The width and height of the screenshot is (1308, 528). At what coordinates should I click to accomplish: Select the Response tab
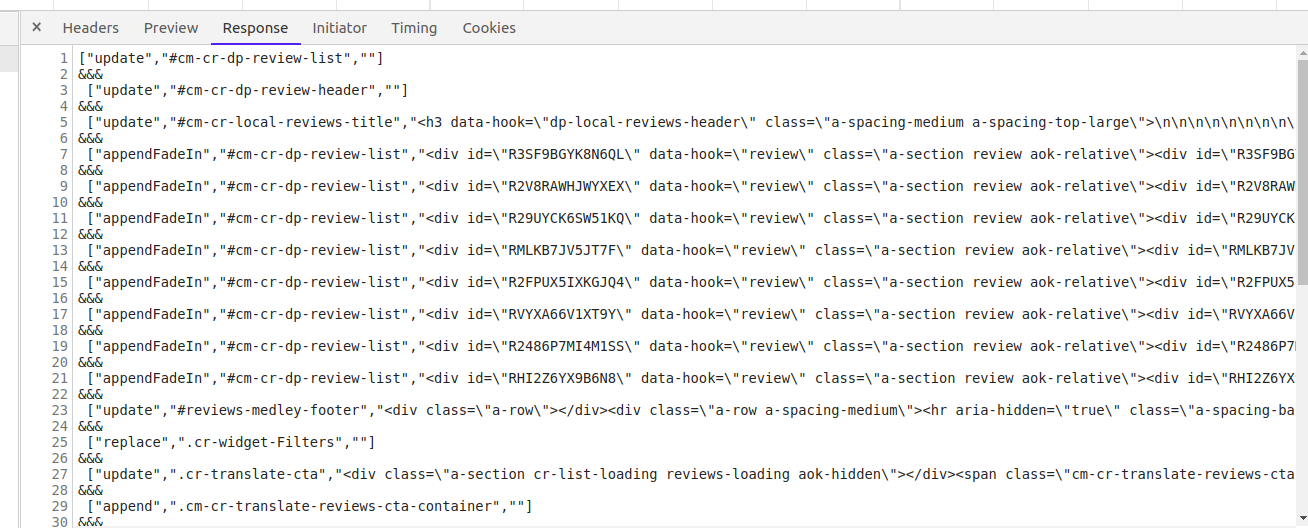(255, 28)
